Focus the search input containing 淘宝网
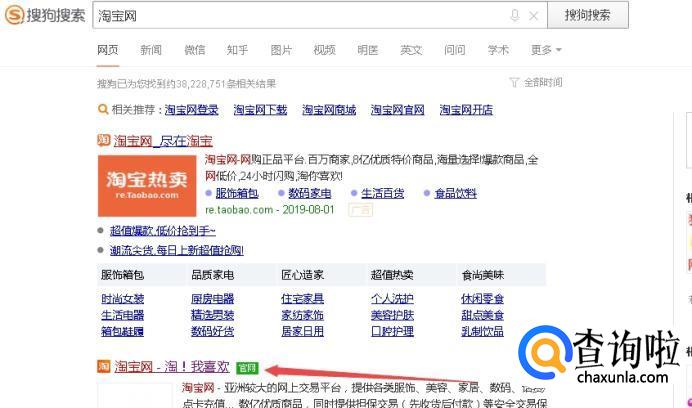 coord(320,15)
